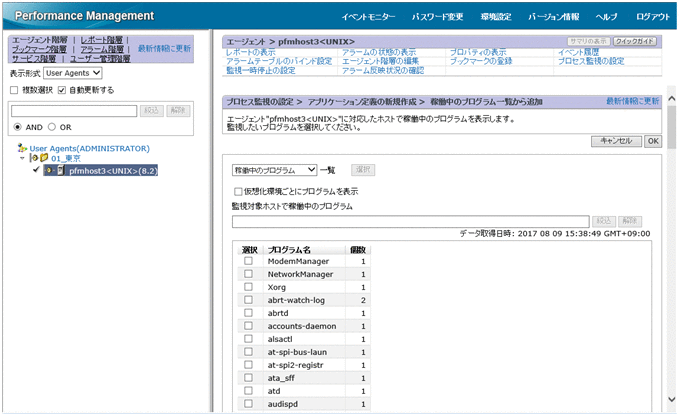
Task: Open the アラームの状態の表示 link
Action: click(379, 52)
